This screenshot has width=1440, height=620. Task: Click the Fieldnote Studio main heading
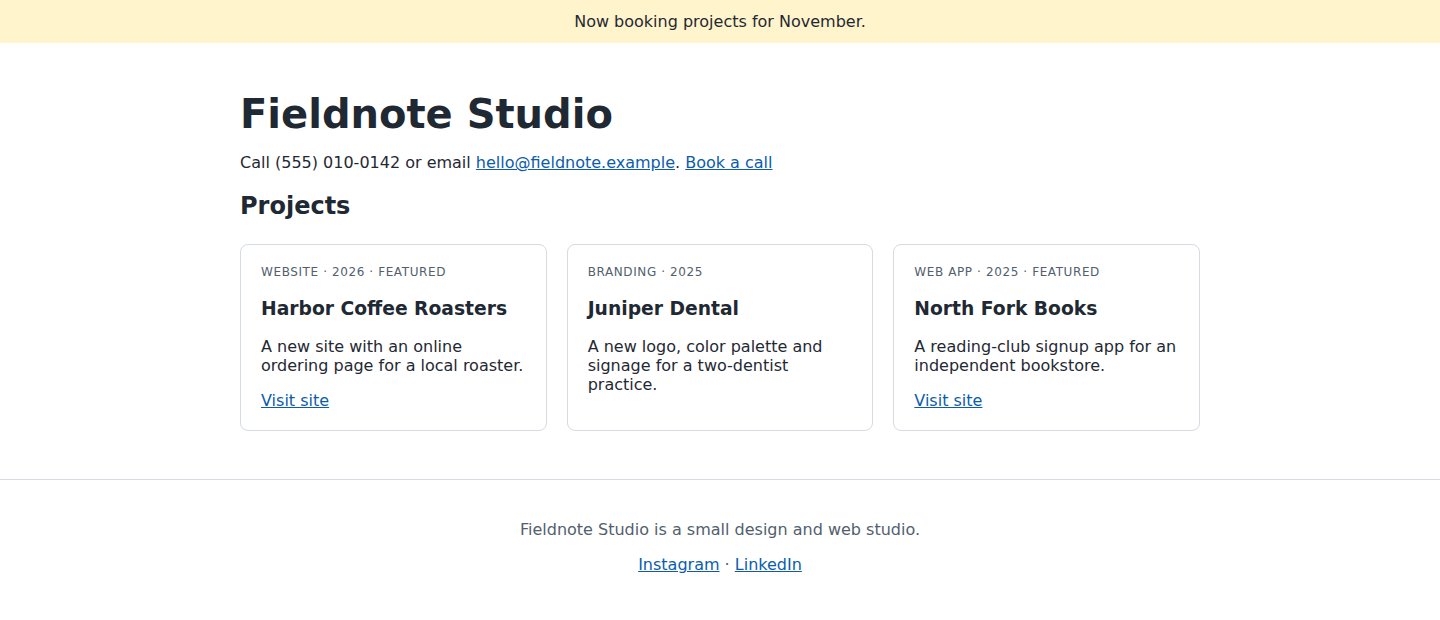426,114
